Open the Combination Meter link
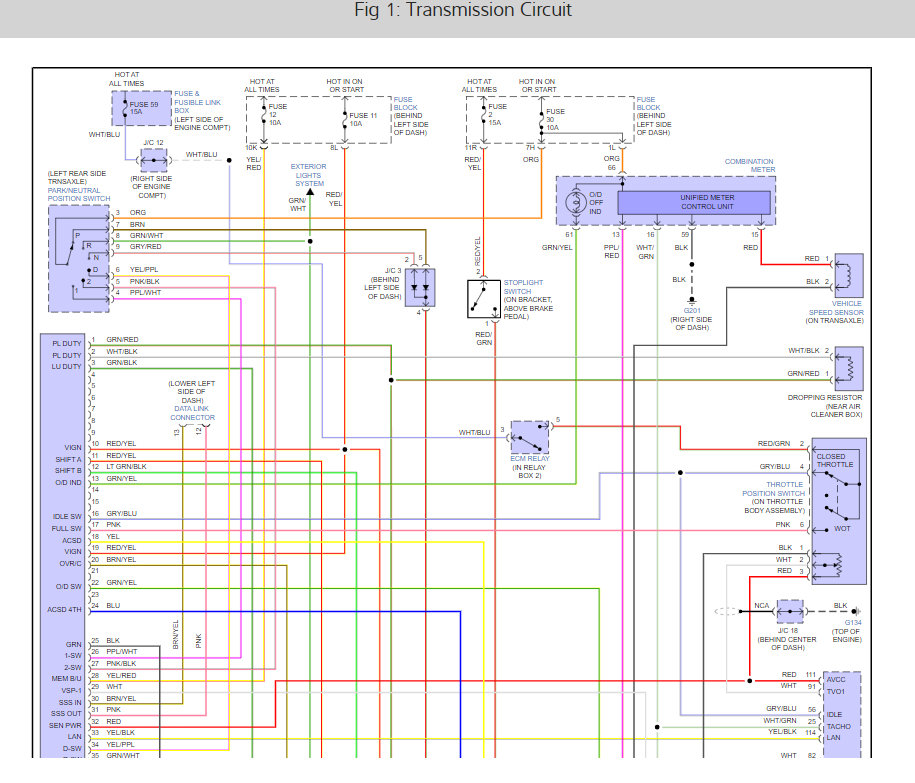The width and height of the screenshot is (915, 783). (x=750, y=166)
